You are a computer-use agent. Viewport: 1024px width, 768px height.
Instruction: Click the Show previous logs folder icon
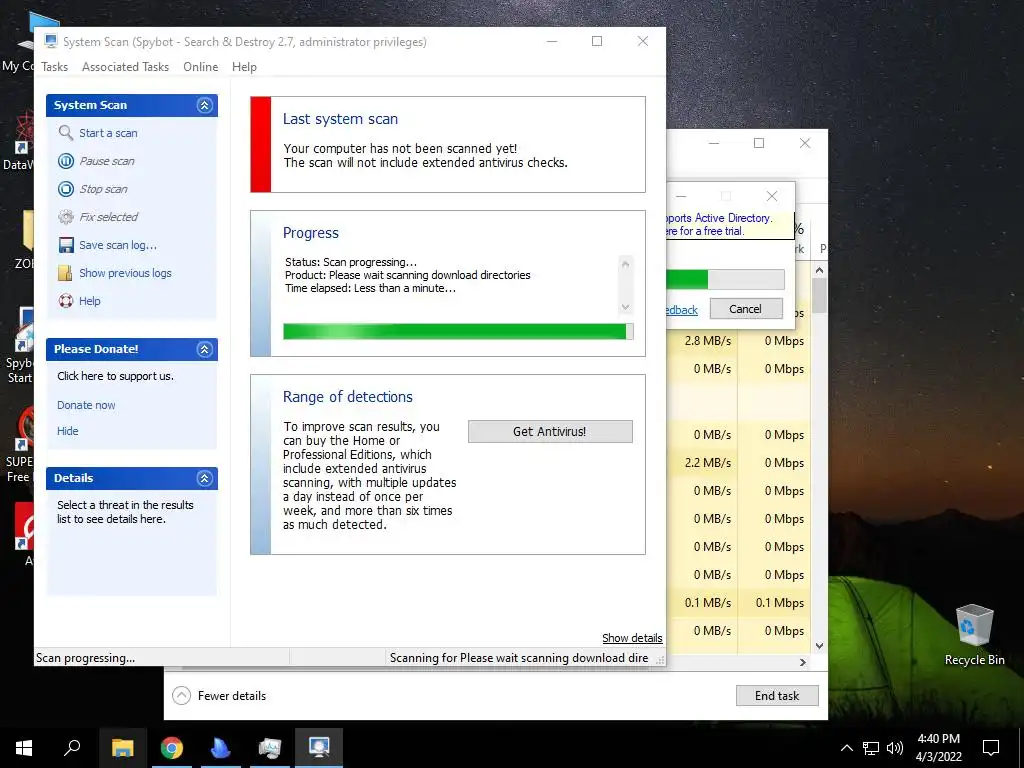click(66, 273)
